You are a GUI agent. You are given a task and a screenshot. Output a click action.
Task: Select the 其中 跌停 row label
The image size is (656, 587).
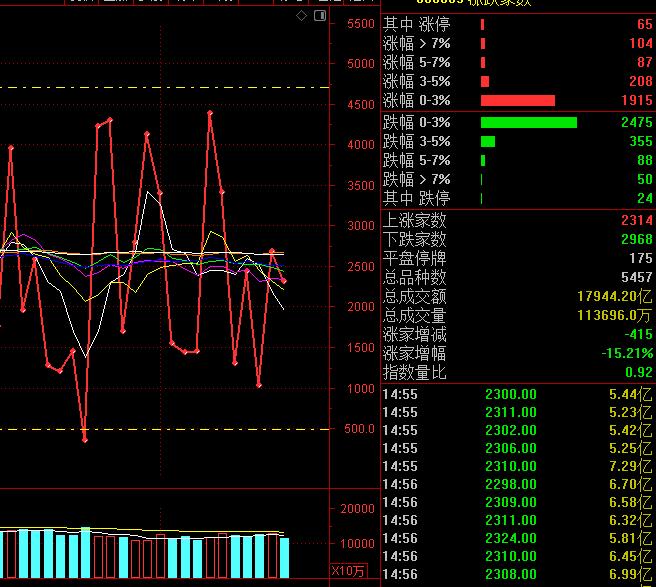click(417, 198)
